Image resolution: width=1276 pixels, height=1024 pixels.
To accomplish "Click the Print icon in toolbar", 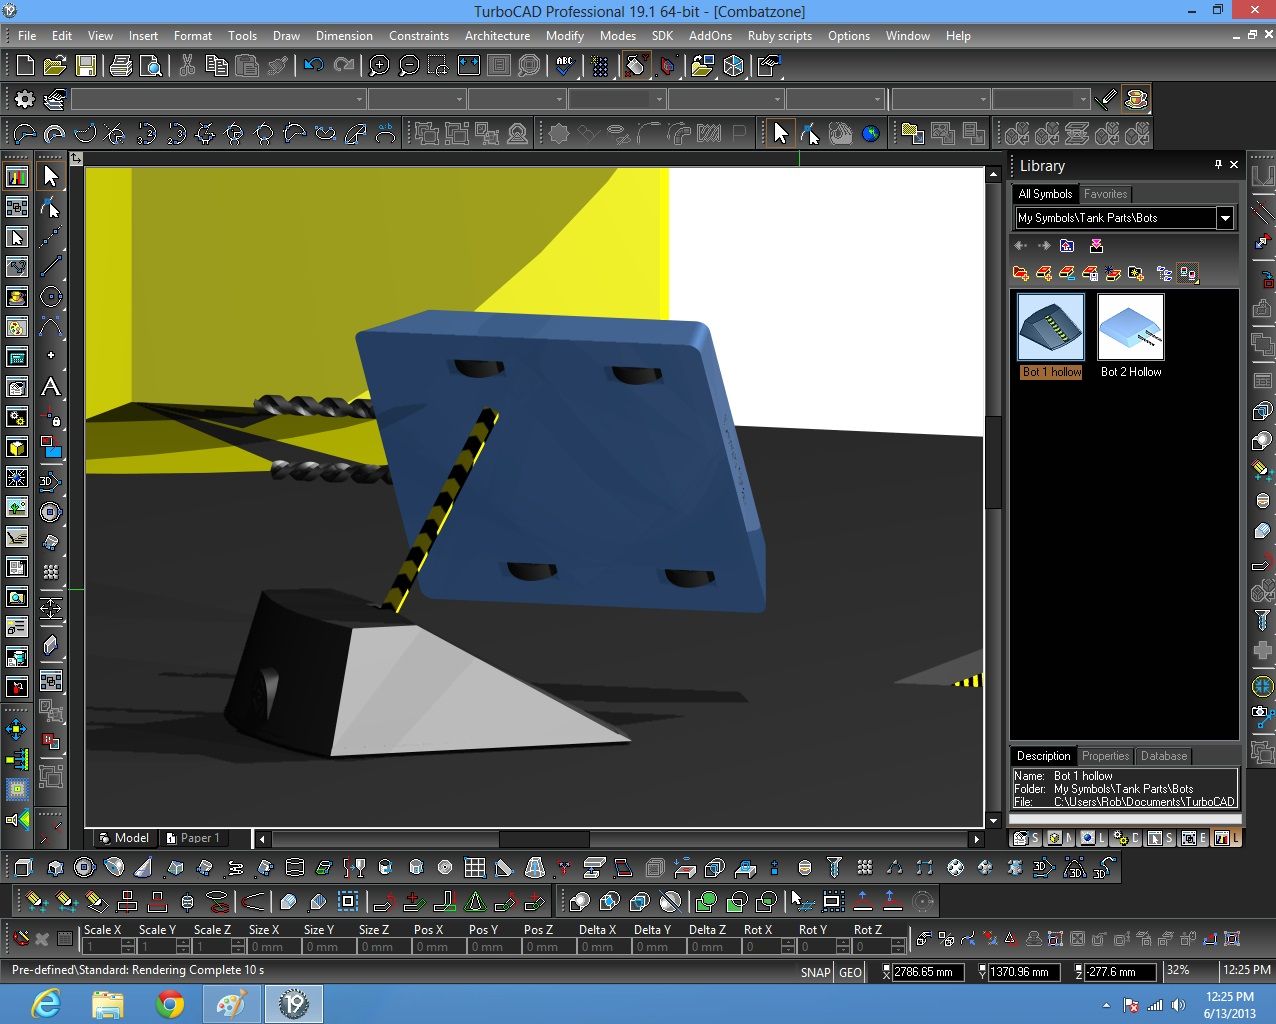I will click(x=121, y=66).
